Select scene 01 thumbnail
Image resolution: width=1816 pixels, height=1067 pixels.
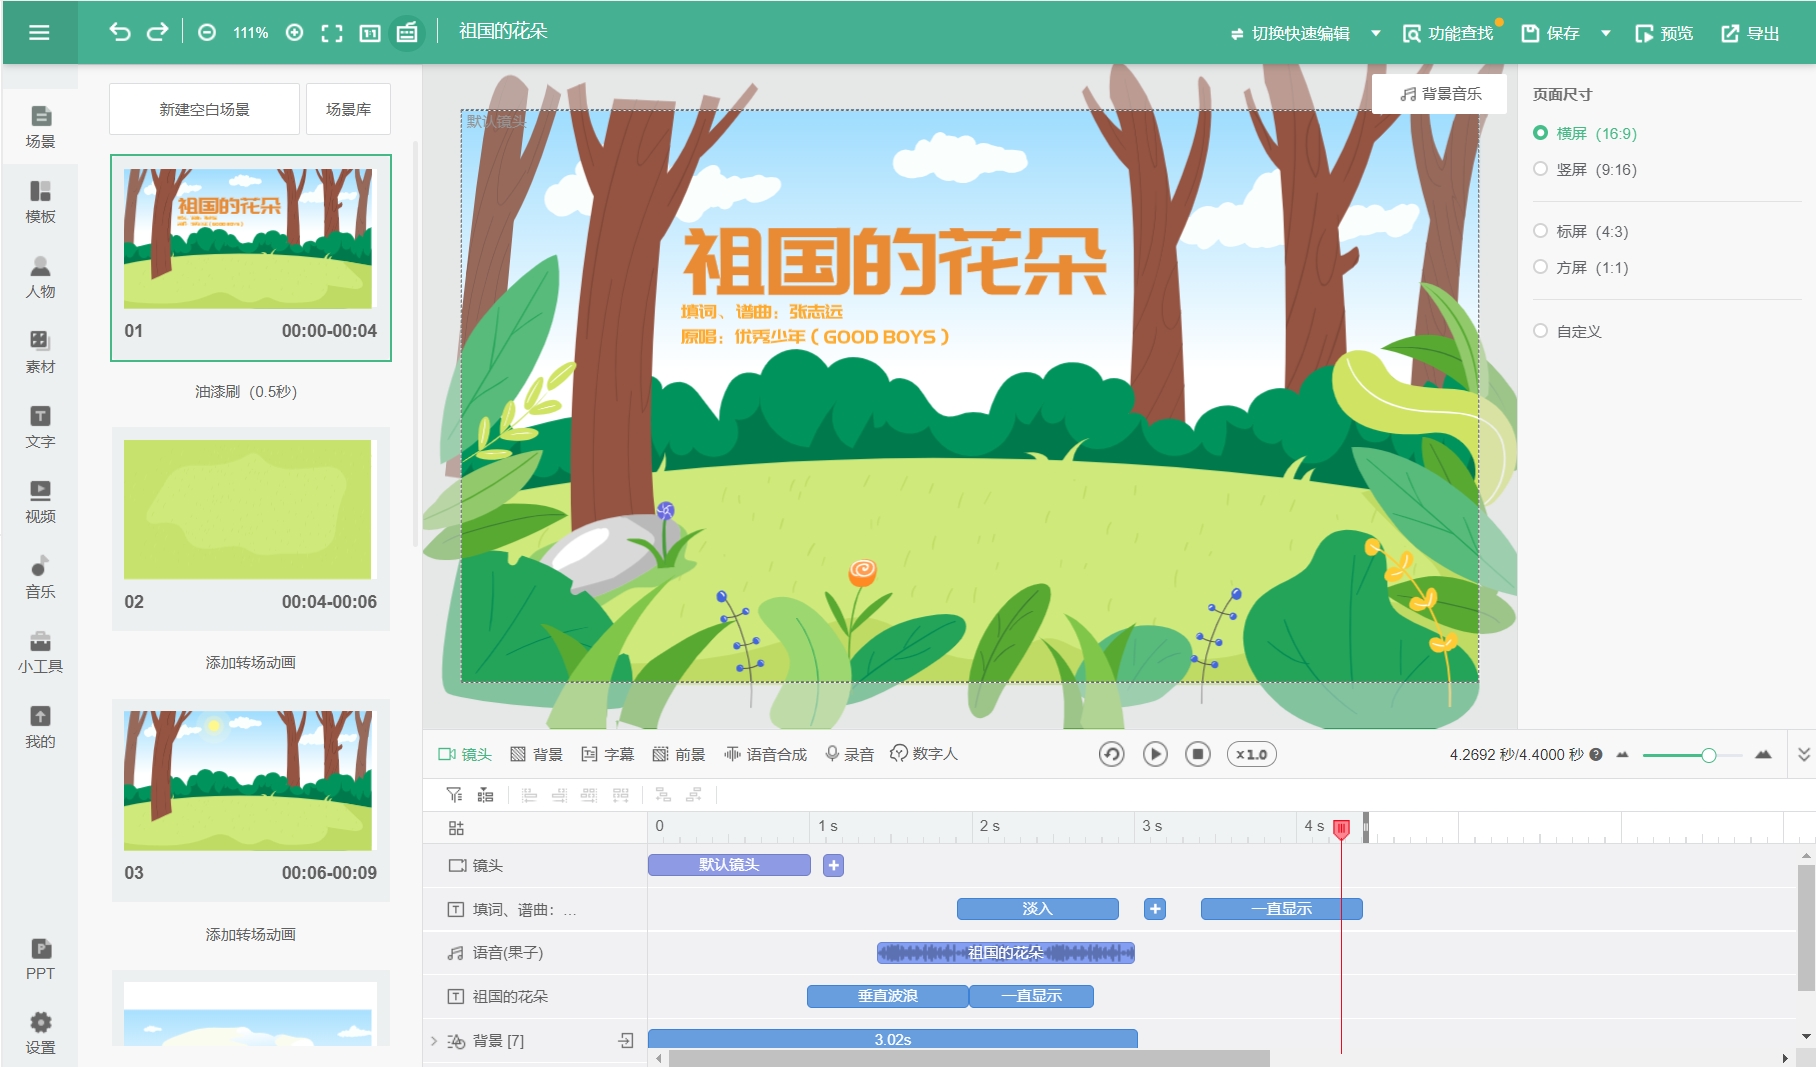click(250, 257)
